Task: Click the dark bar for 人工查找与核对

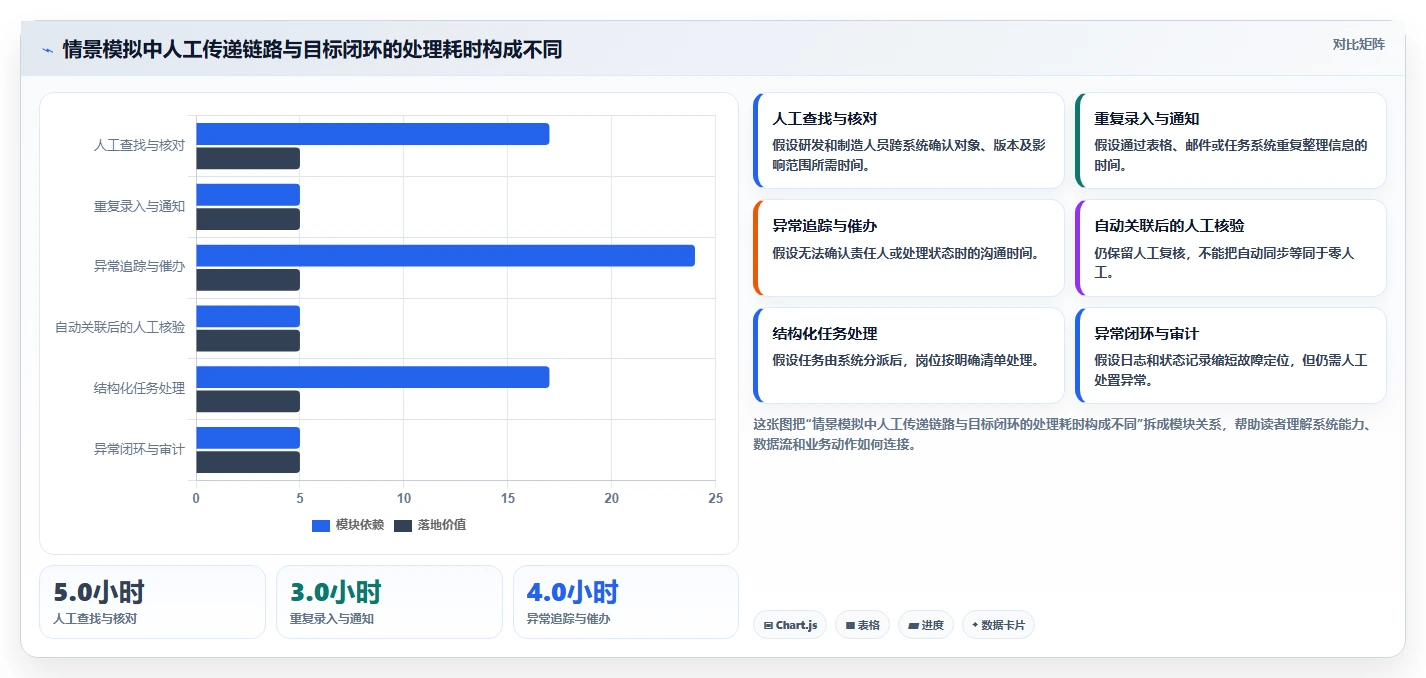Action: coord(248,158)
